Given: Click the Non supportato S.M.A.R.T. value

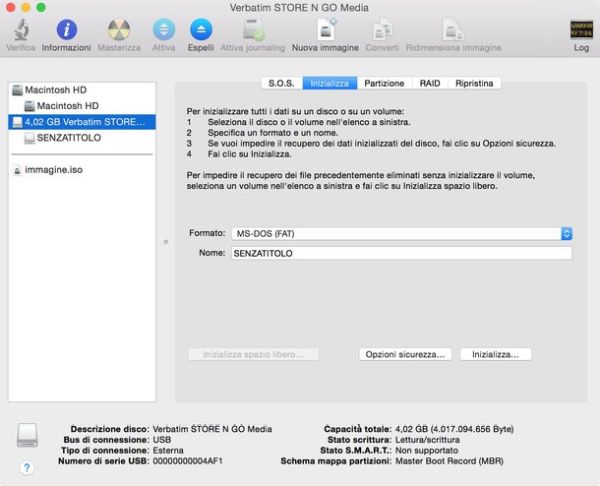Looking at the screenshot, I should (427, 450).
